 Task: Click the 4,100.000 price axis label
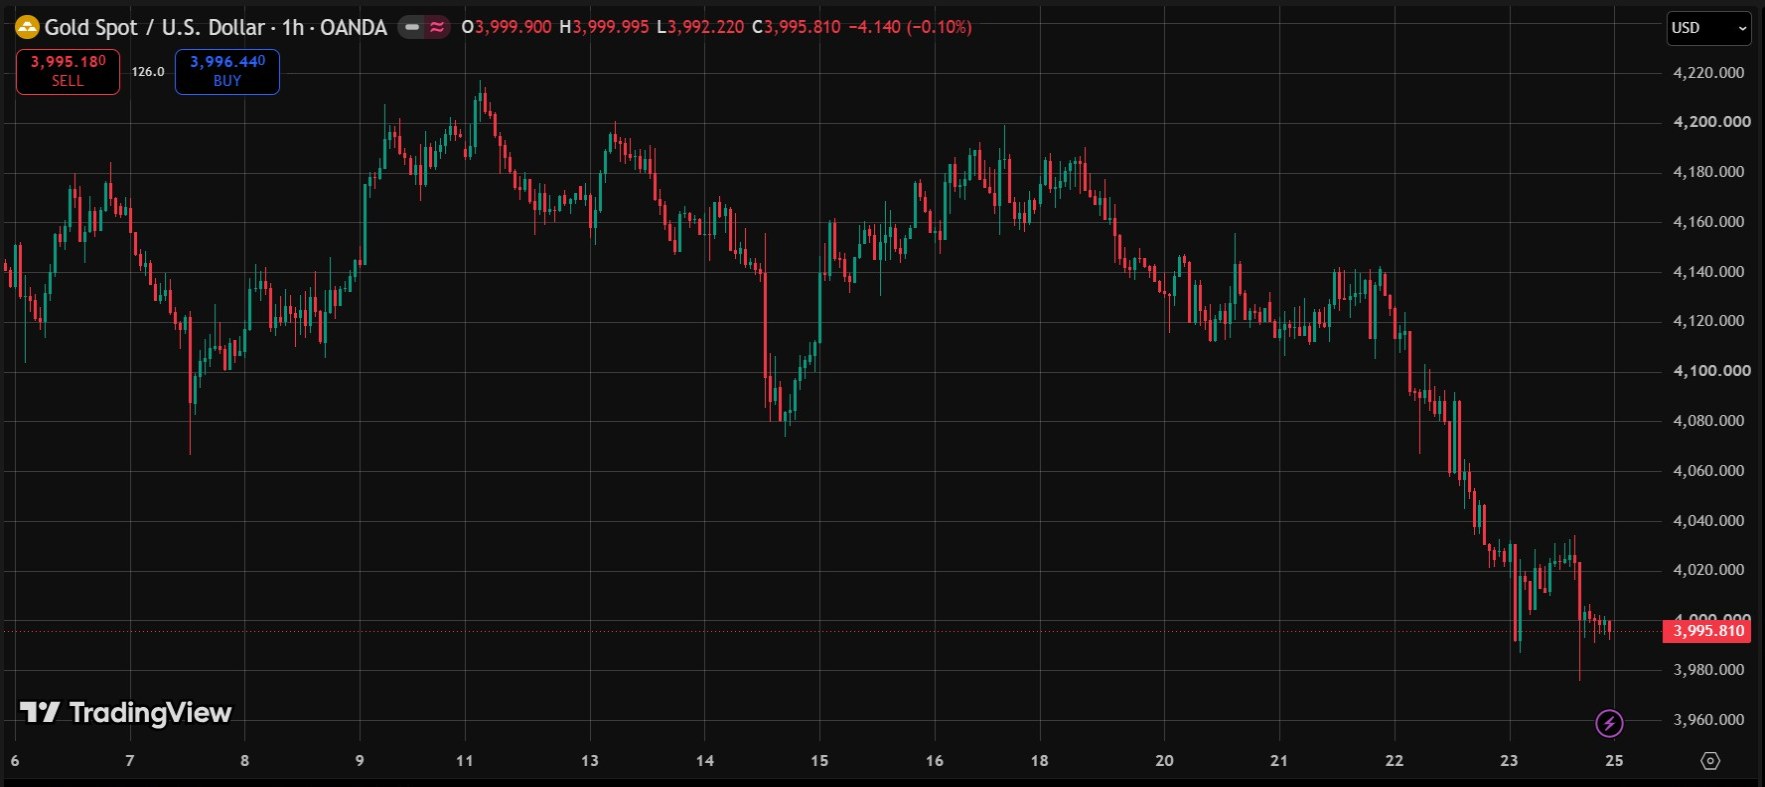click(x=1712, y=371)
